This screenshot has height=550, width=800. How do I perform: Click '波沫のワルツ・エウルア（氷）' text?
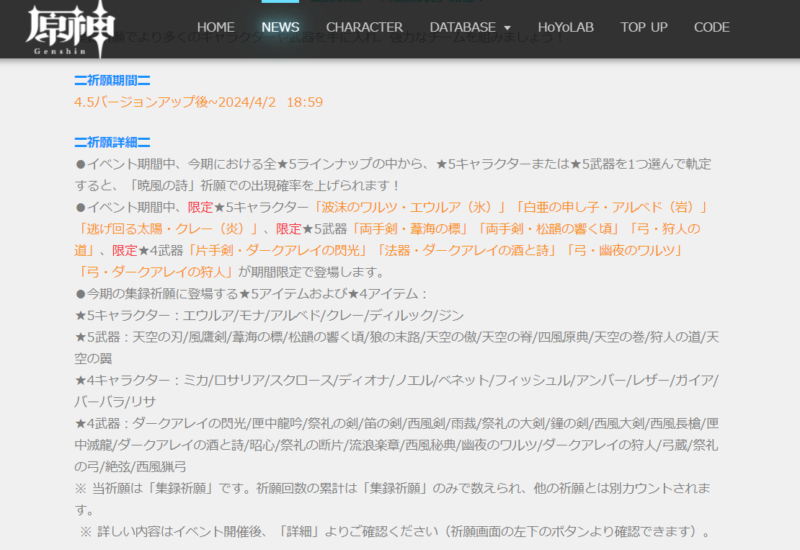(409, 207)
